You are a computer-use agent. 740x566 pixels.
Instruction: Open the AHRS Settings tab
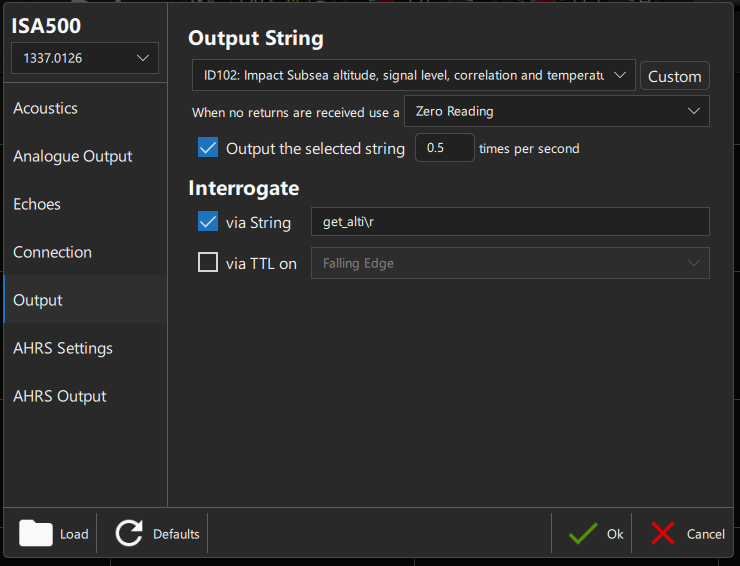pyautogui.click(x=62, y=348)
